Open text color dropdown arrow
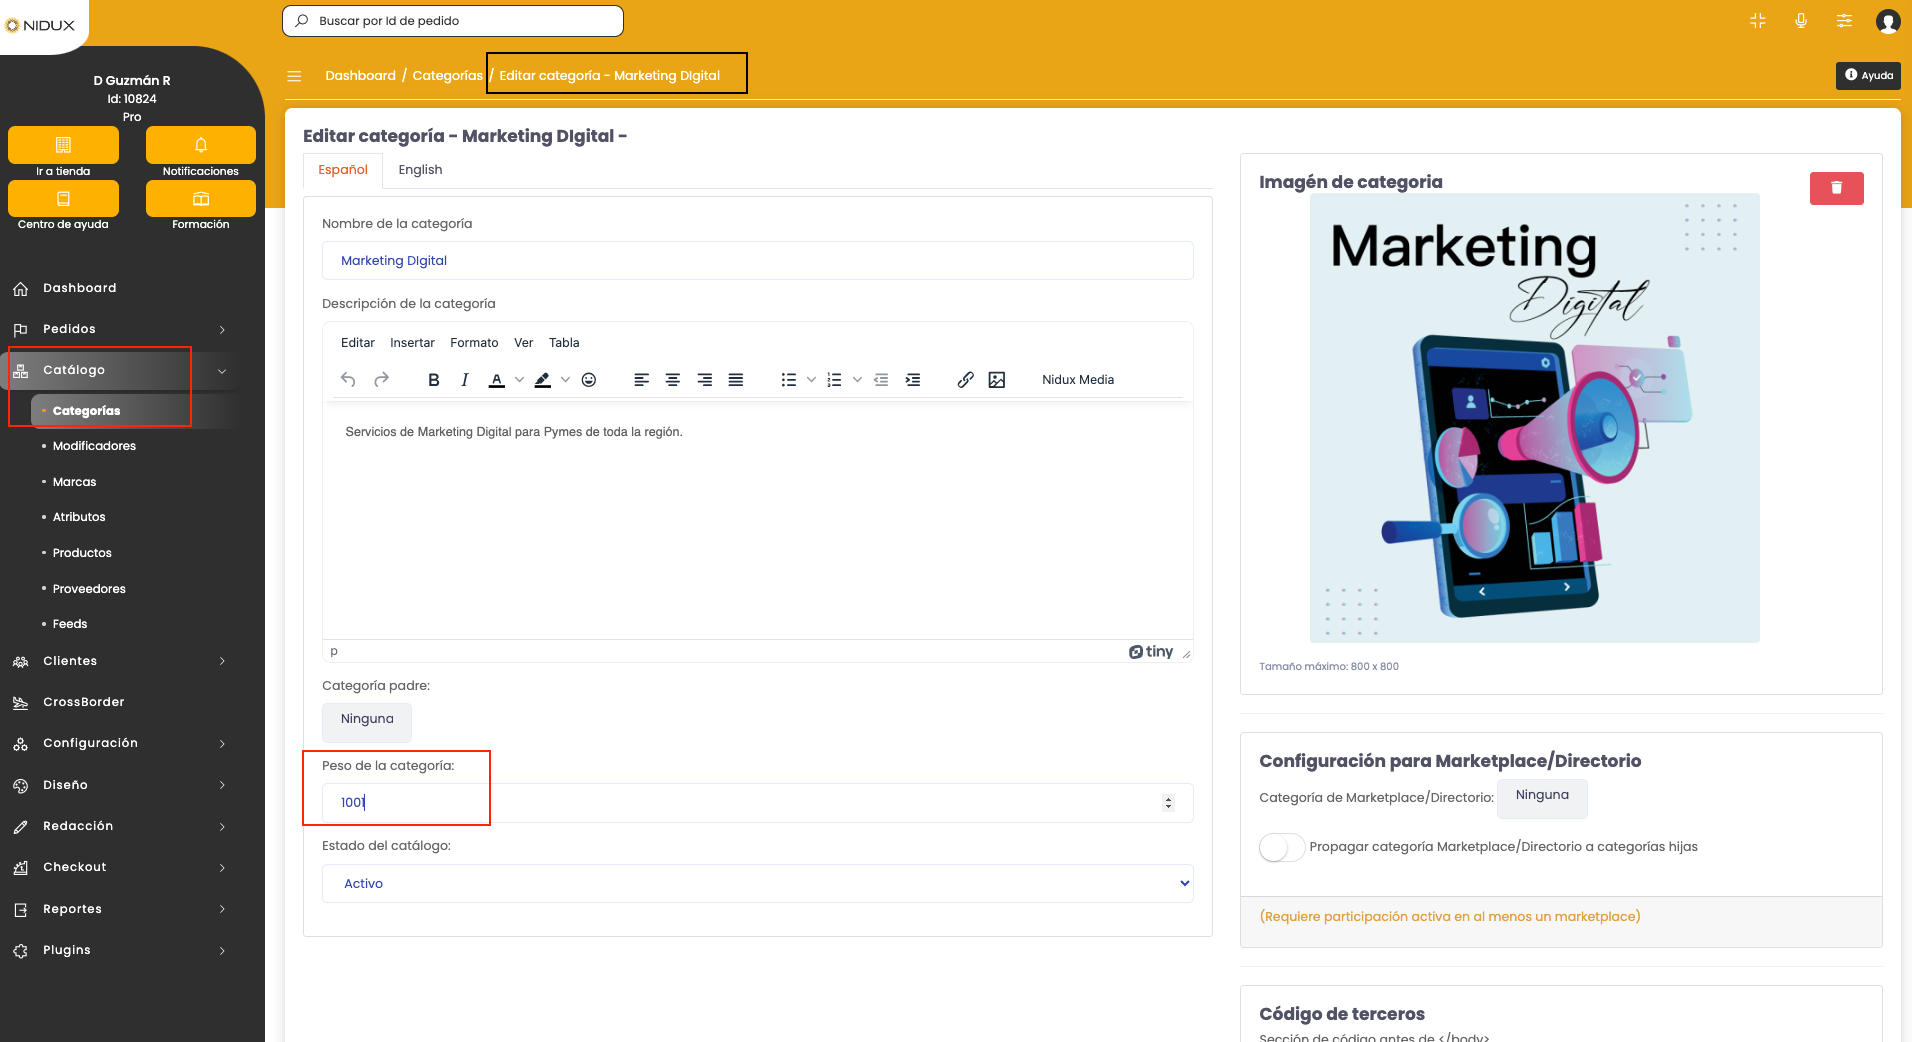This screenshot has width=1912, height=1042. click(519, 380)
